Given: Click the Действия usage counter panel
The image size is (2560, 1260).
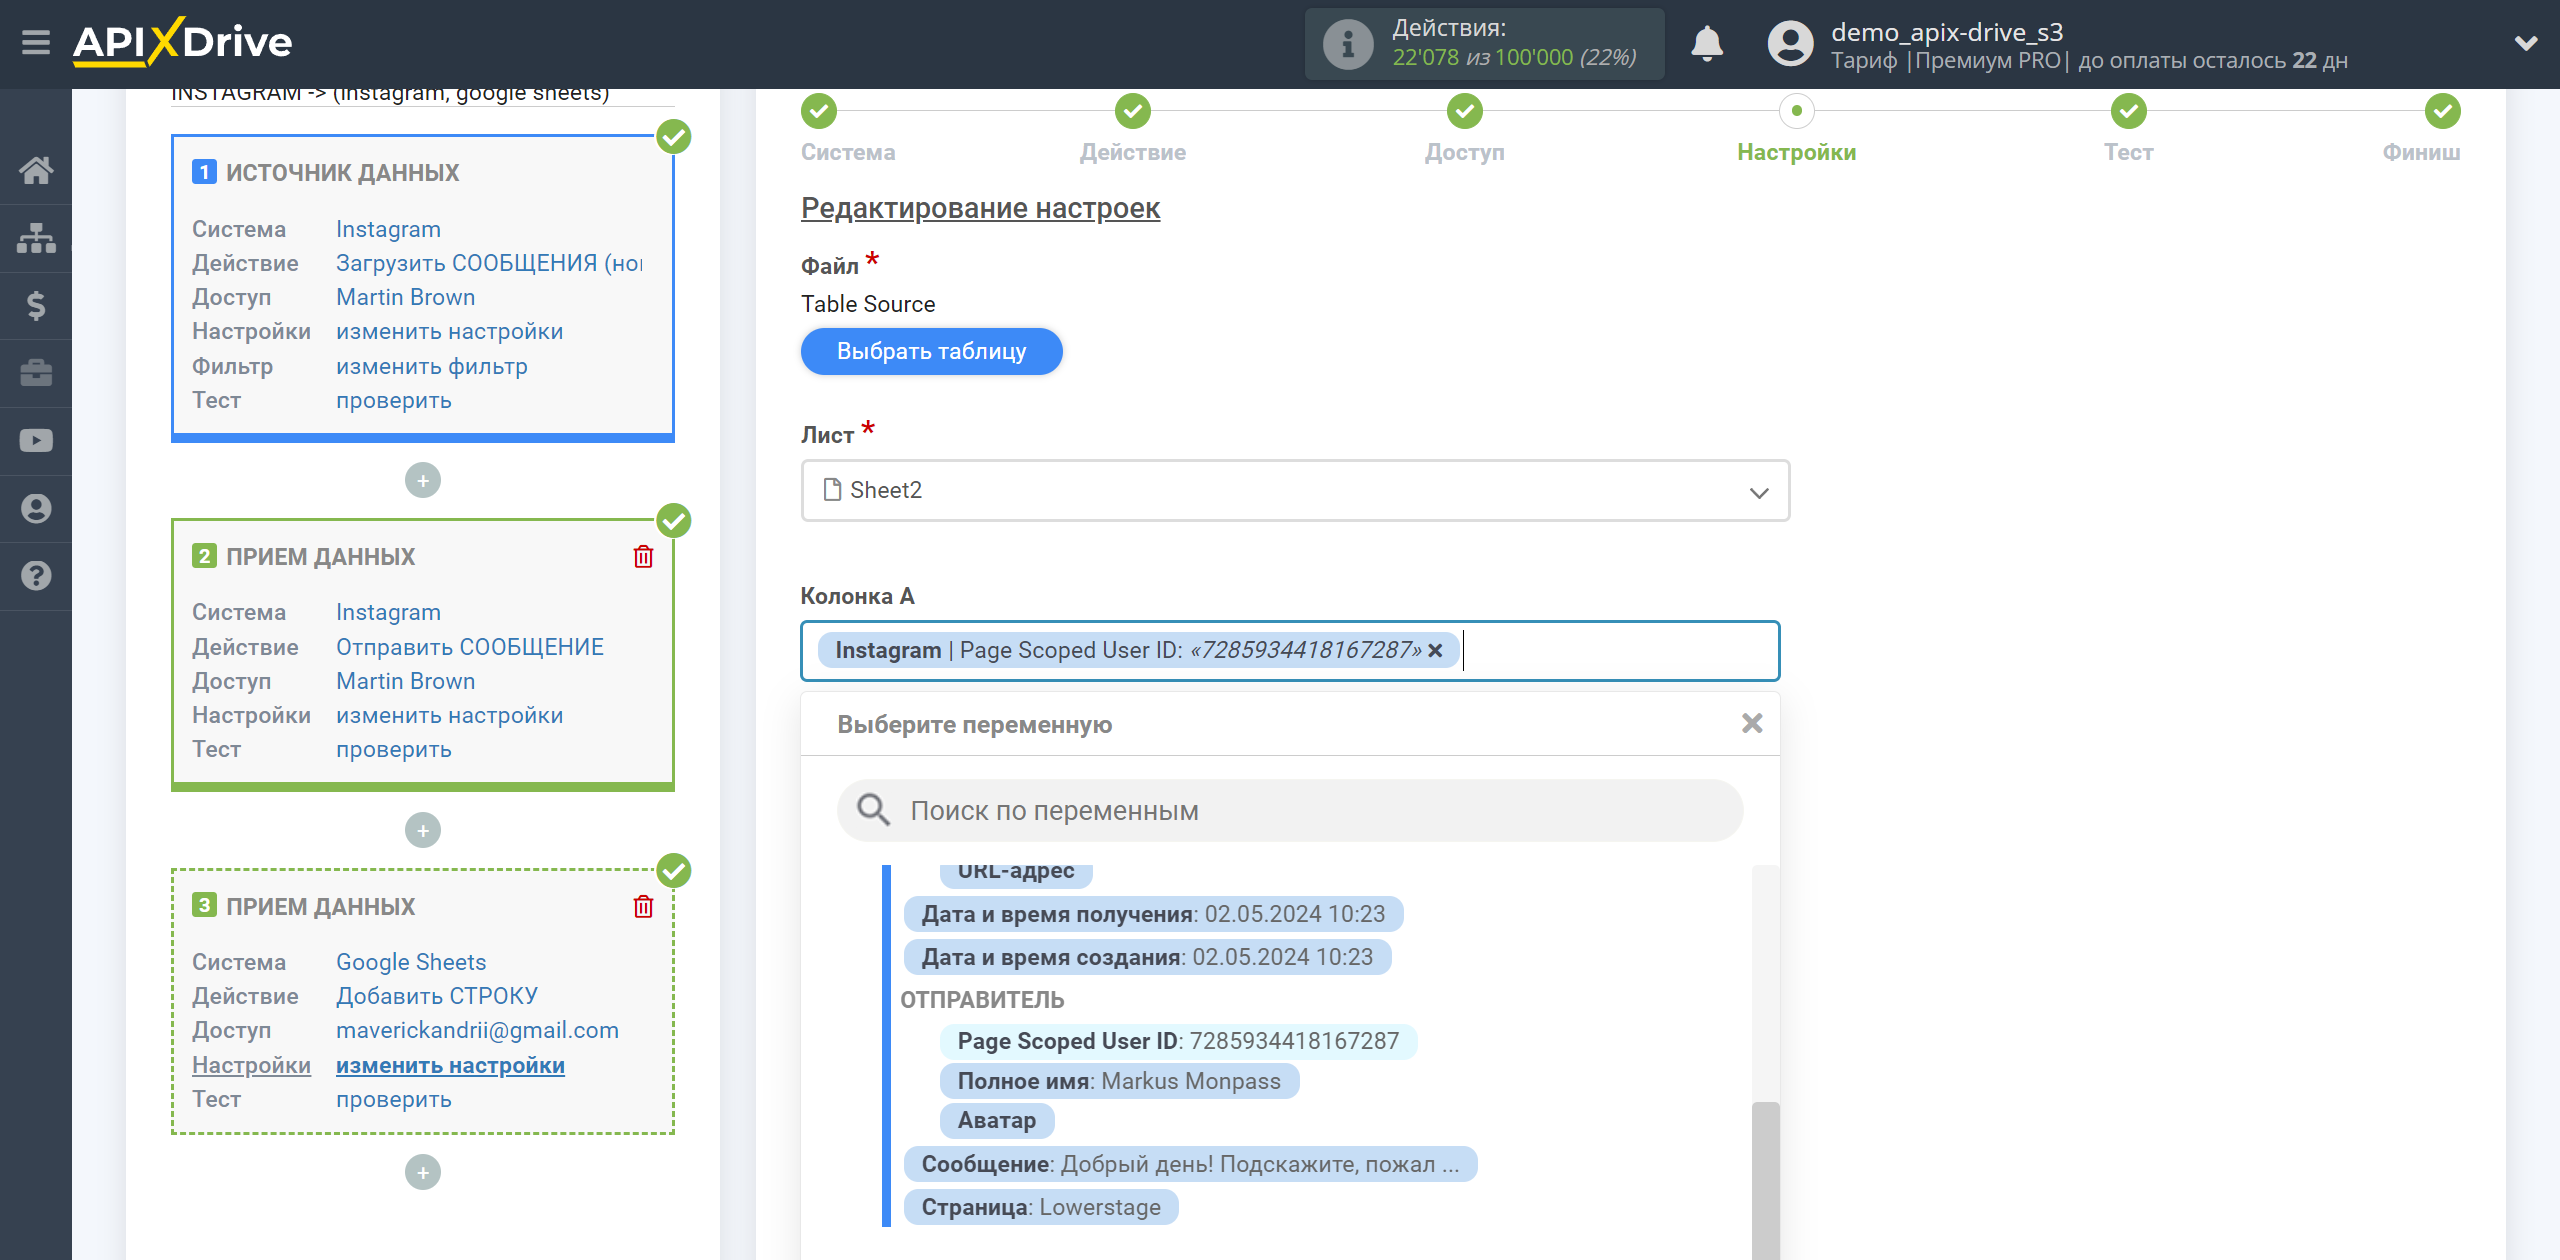Looking at the screenshot, I should (1484, 44).
